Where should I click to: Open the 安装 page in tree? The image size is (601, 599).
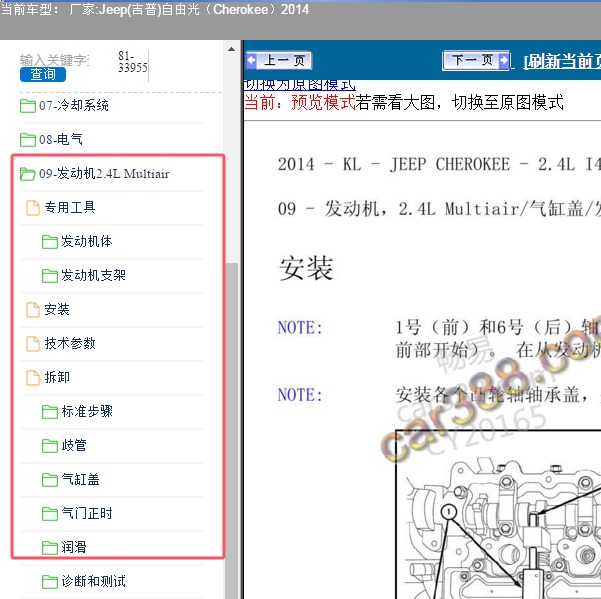pos(57,309)
